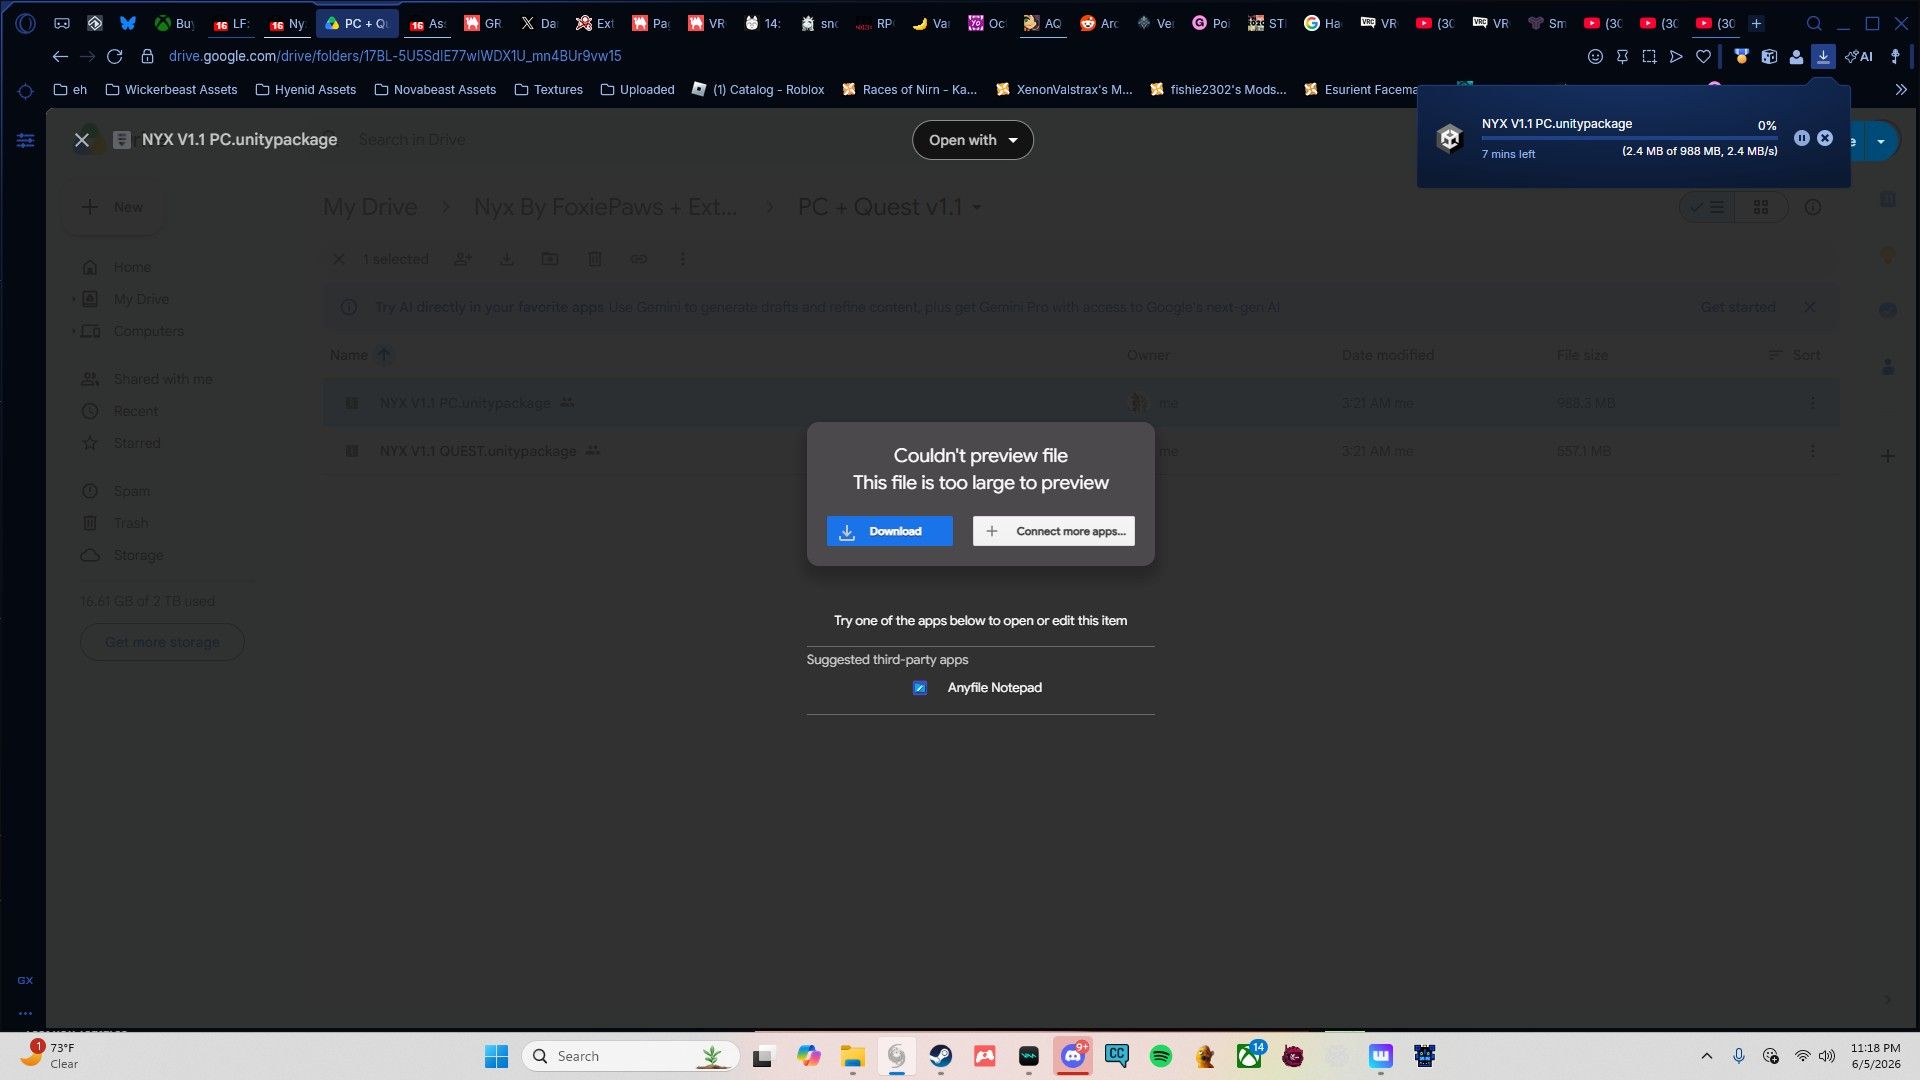Click the Anyfile Notepad app icon
Viewport: 1920px width, 1080px height.
point(920,688)
